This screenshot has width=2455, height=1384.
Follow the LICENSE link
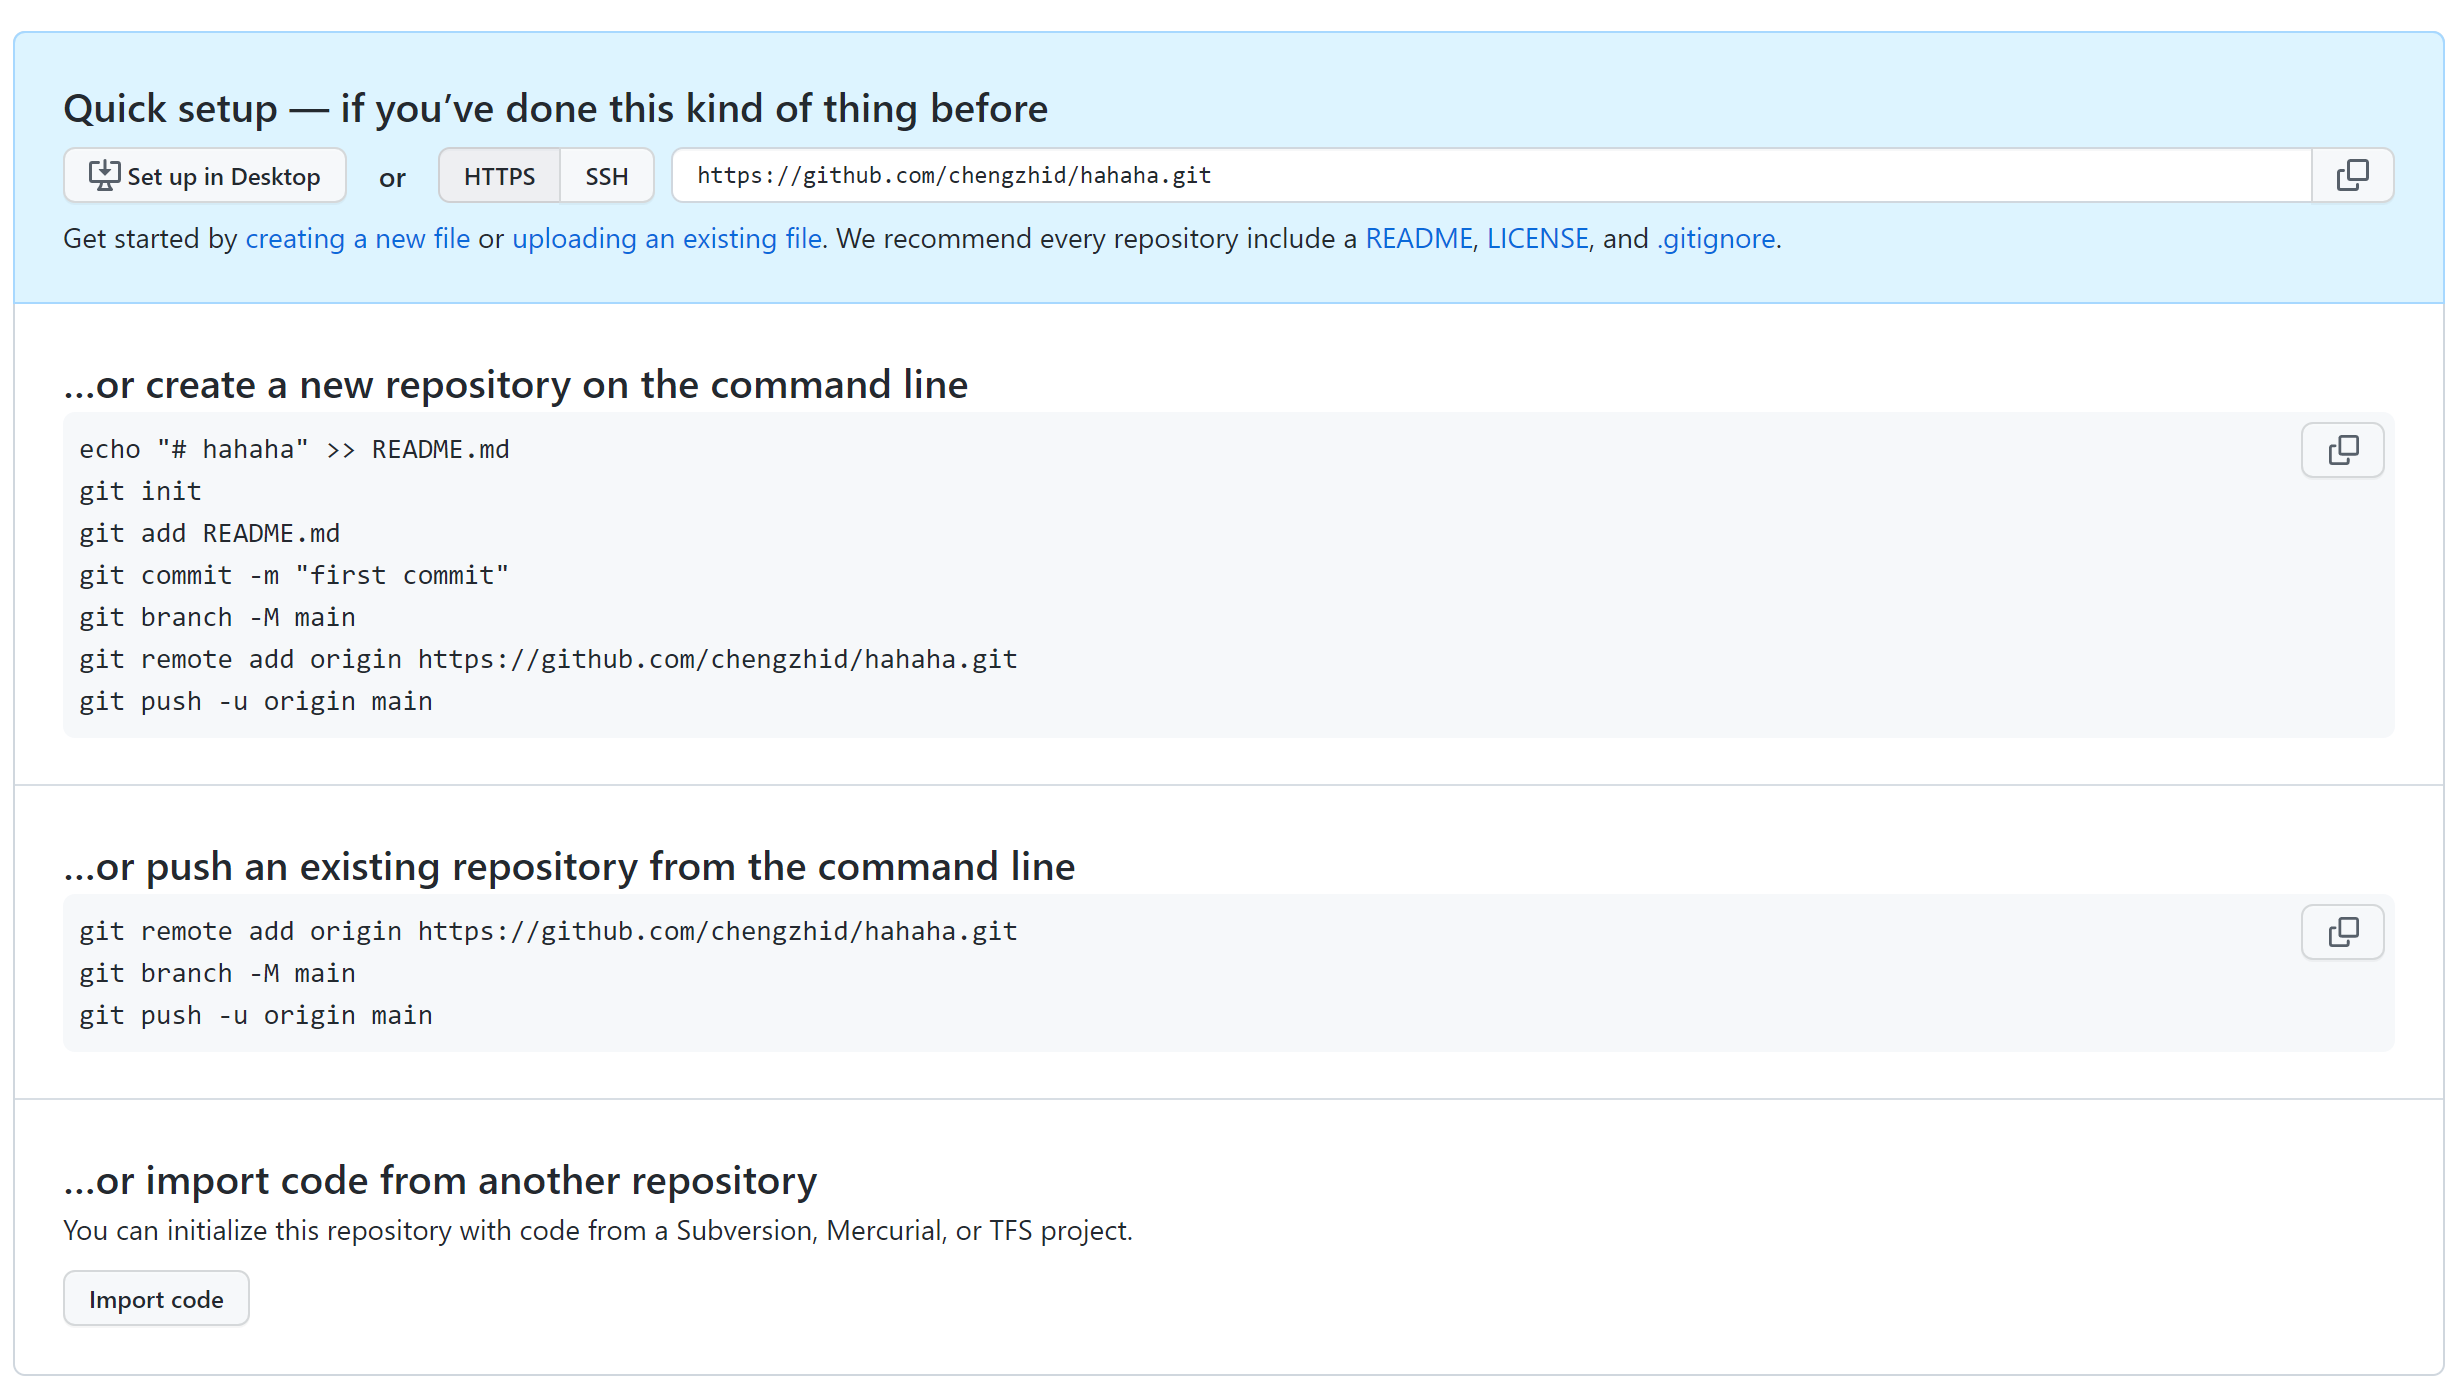point(1537,239)
